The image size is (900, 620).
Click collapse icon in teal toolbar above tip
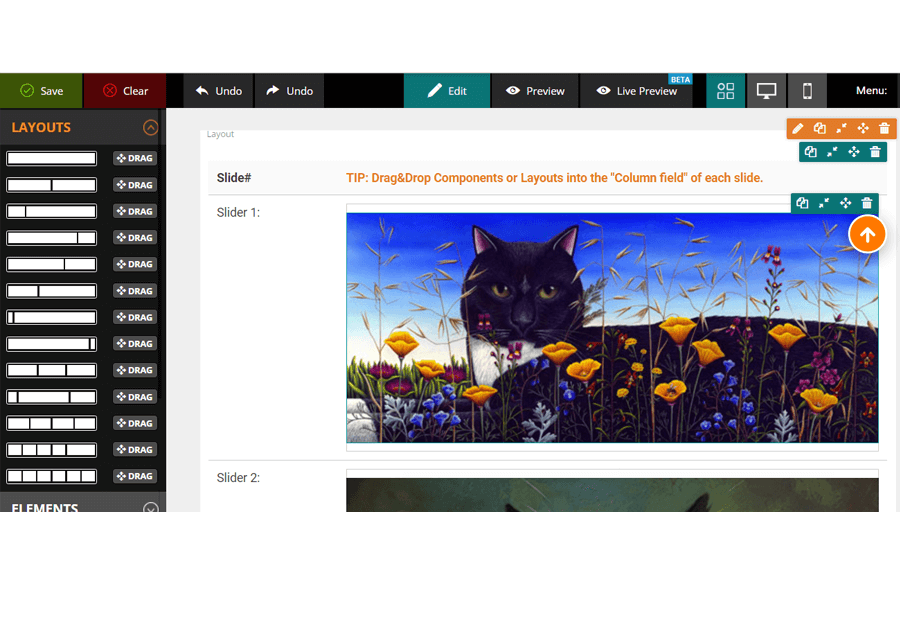pyautogui.click(x=832, y=152)
